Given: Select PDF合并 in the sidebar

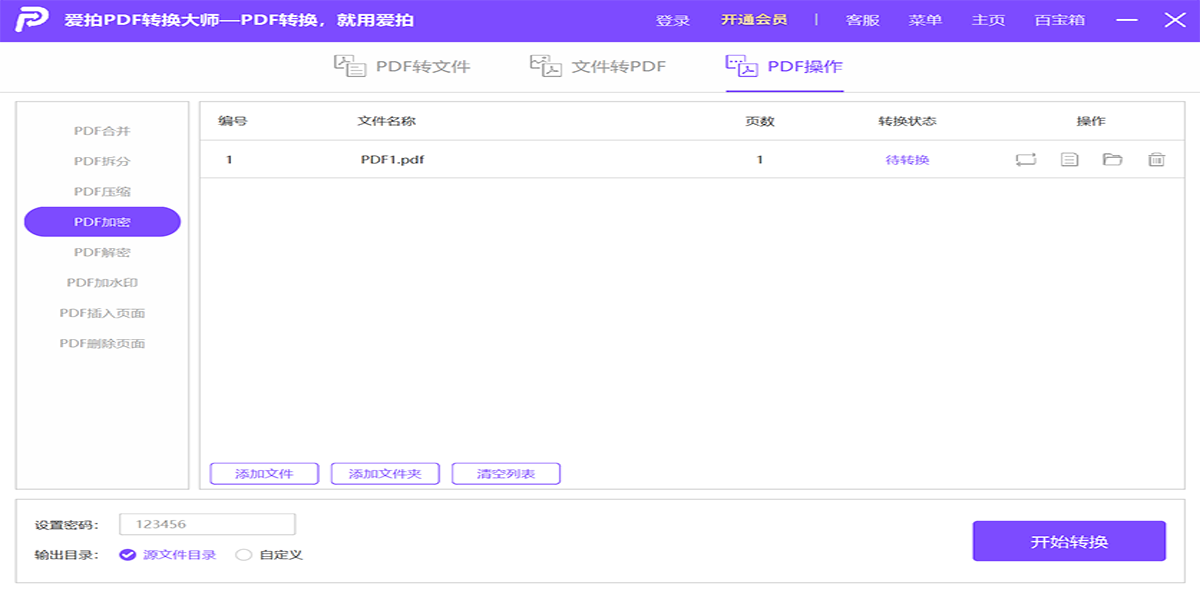Looking at the screenshot, I should (102, 131).
